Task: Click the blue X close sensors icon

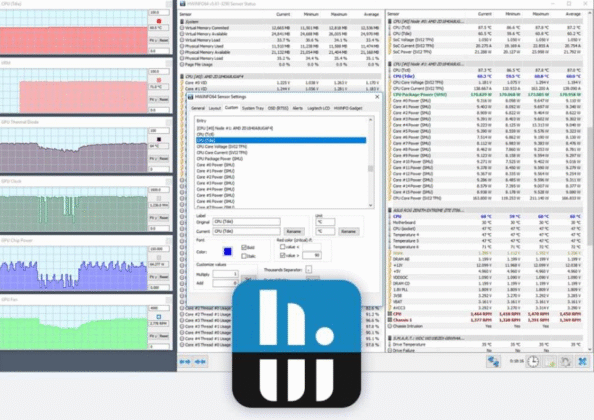Action: coord(583,362)
